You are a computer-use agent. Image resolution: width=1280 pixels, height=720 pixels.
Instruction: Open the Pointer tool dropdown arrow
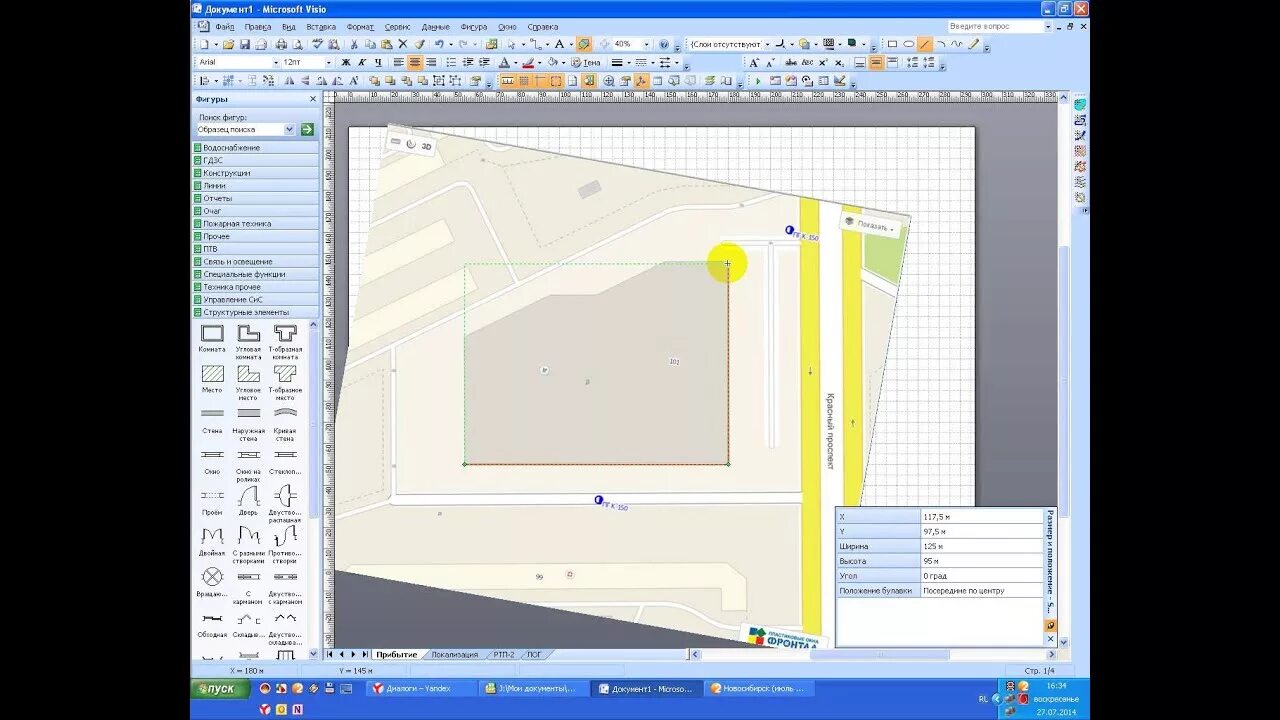pyautogui.click(x=524, y=44)
